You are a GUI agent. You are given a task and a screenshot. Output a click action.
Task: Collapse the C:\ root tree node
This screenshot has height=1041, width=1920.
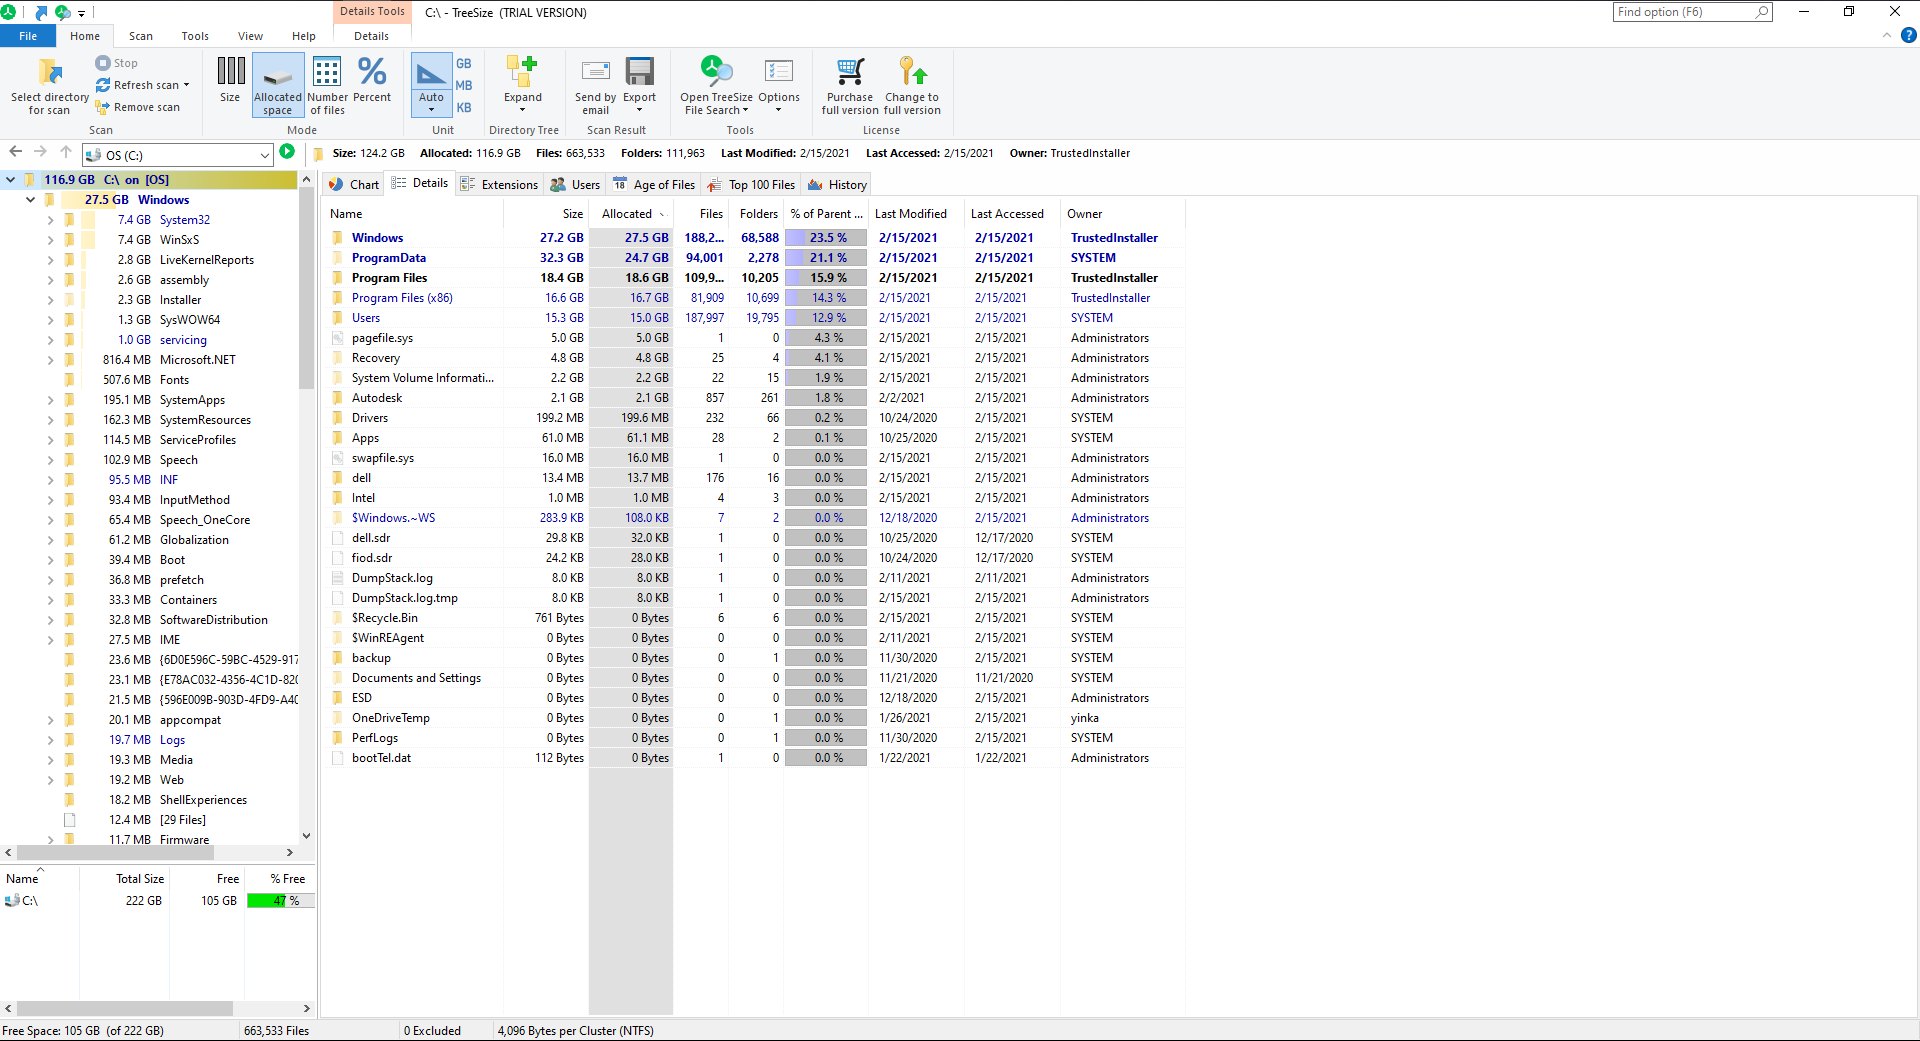click(10, 180)
